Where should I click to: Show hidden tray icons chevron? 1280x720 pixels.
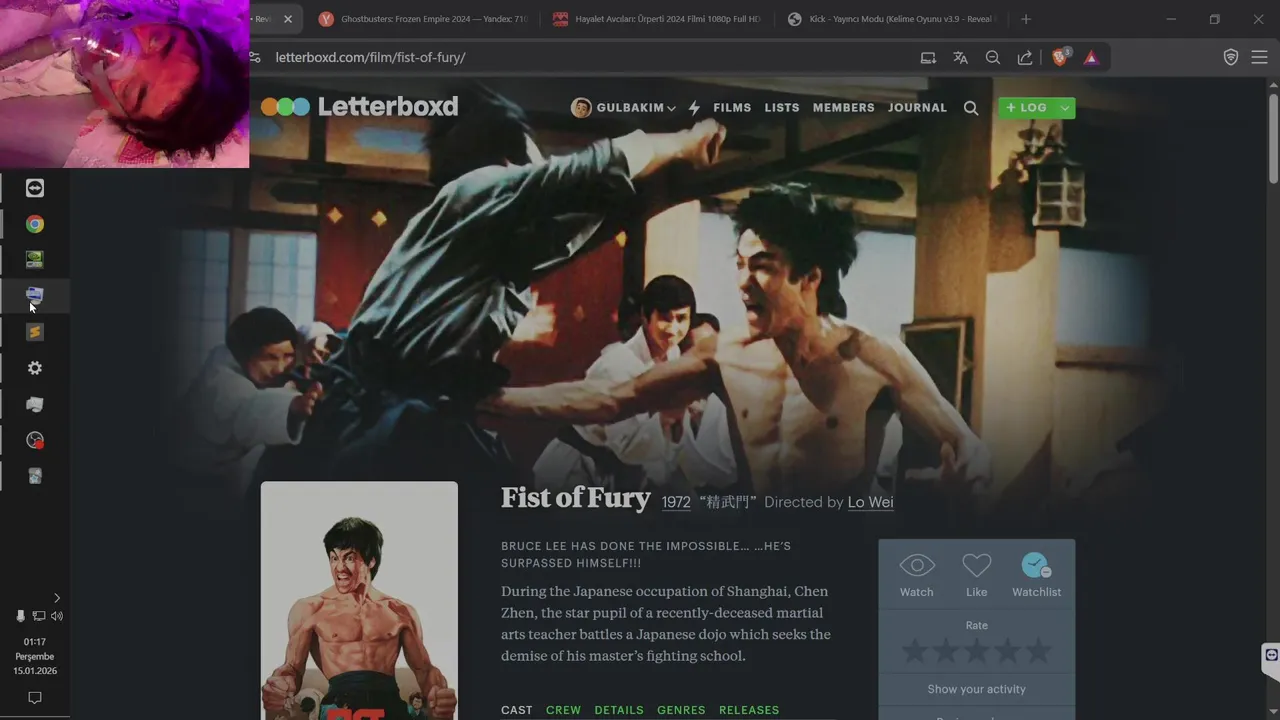[x=56, y=598]
